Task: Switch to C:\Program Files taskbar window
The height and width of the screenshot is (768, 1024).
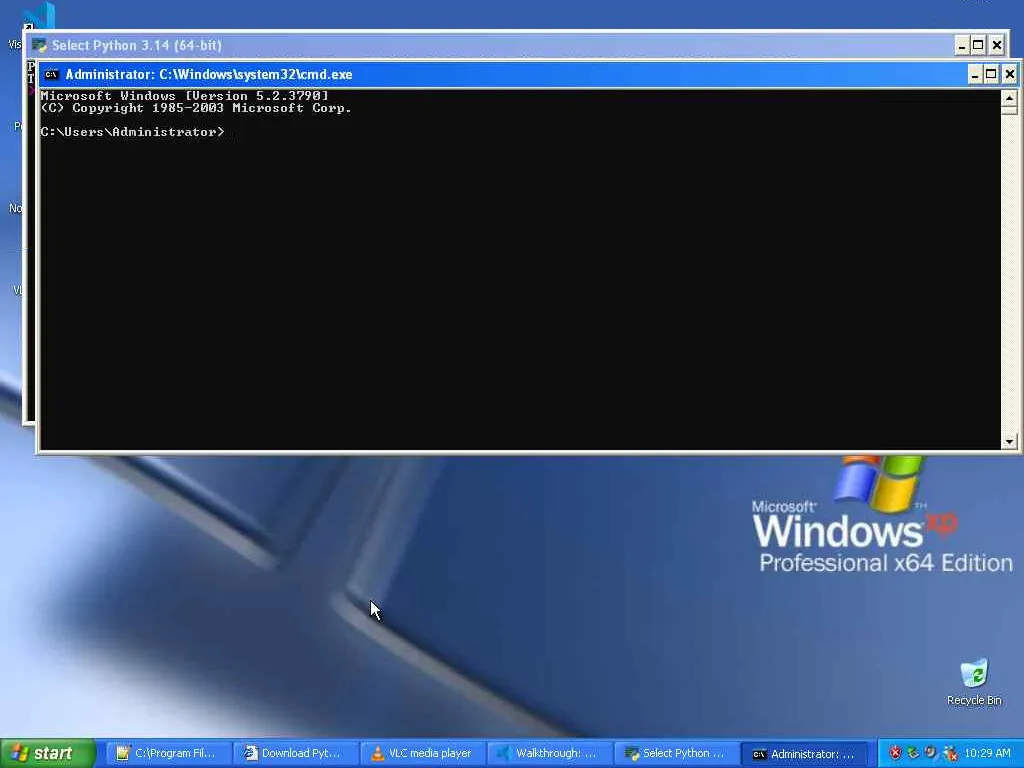Action: [x=167, y=753]
